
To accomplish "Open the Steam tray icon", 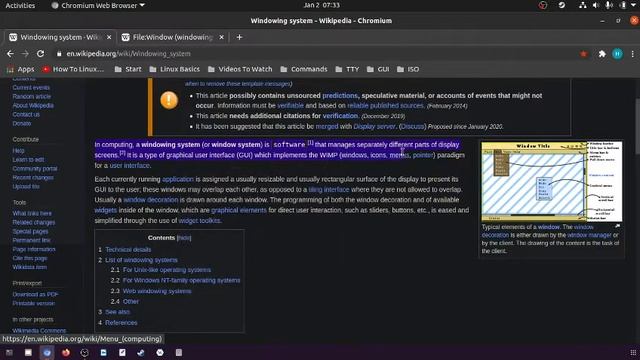I will [x=562, y=5].
